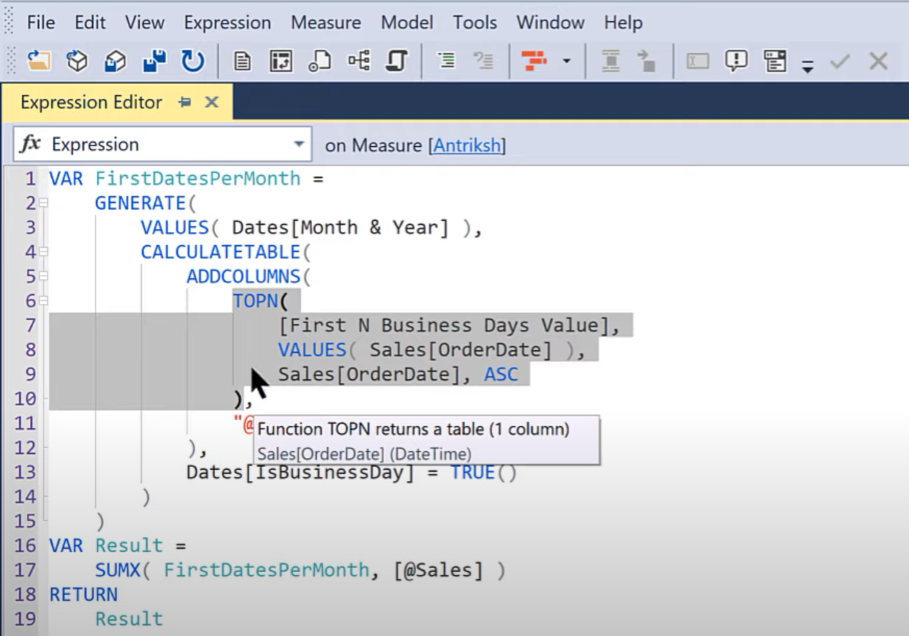
Task: Click the cancel changes X icon
Action: point(878,61)
